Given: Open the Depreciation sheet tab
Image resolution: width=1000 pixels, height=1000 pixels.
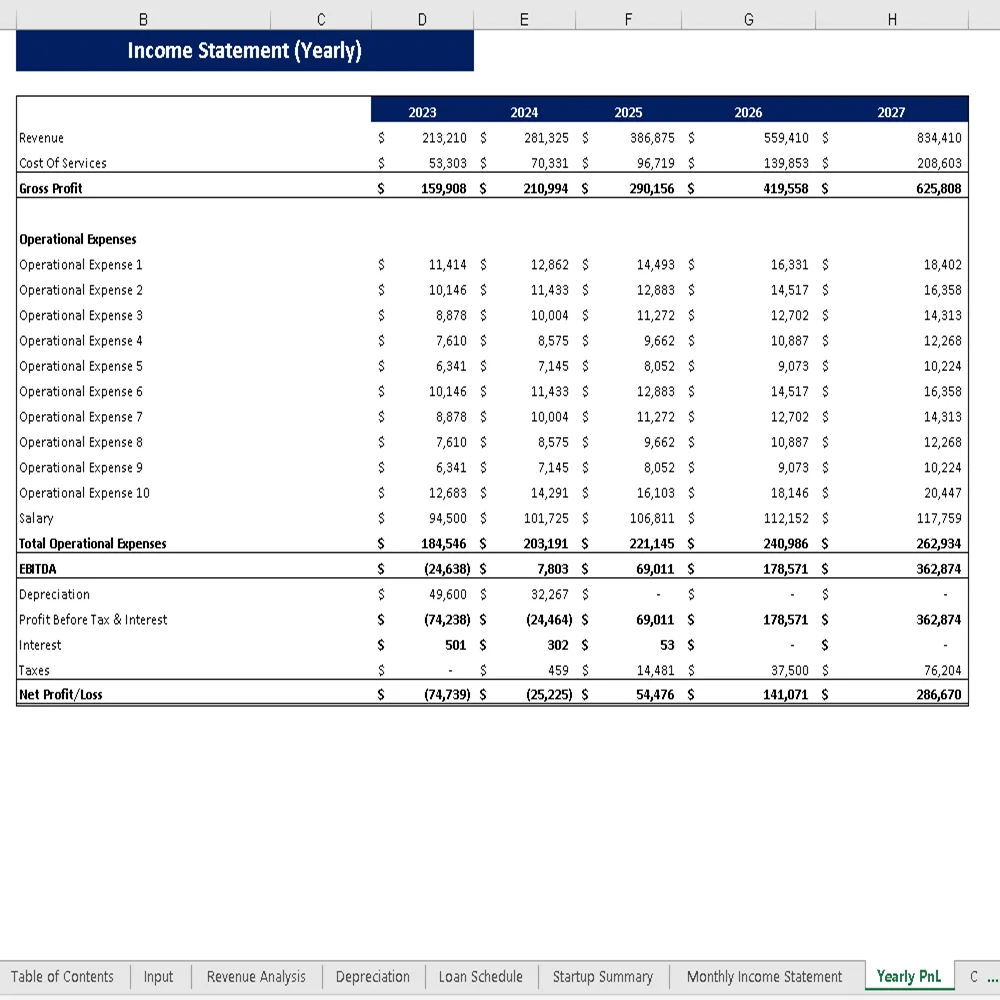Looking at the screenshot, I should point(372,977).
